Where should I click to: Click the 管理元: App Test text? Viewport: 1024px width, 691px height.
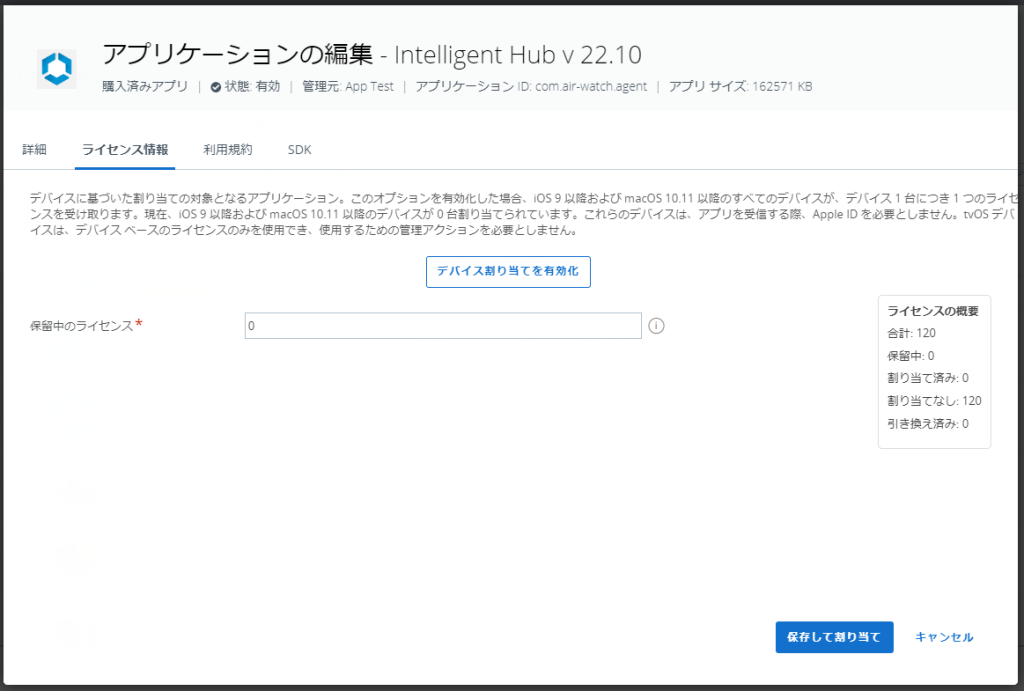(347, 86)
